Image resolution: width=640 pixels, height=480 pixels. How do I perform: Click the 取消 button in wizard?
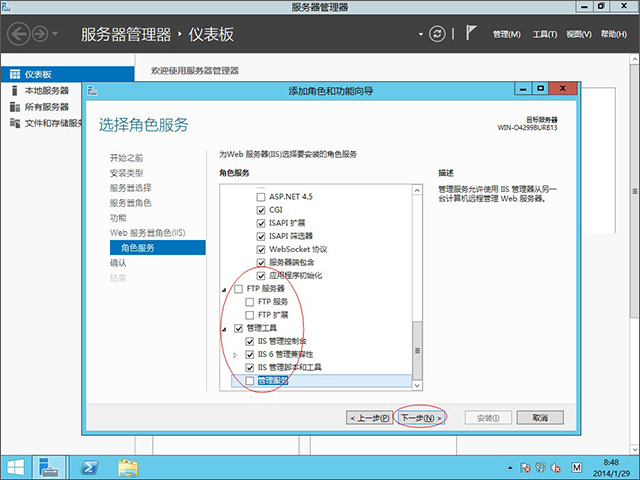tap(540, 418)
